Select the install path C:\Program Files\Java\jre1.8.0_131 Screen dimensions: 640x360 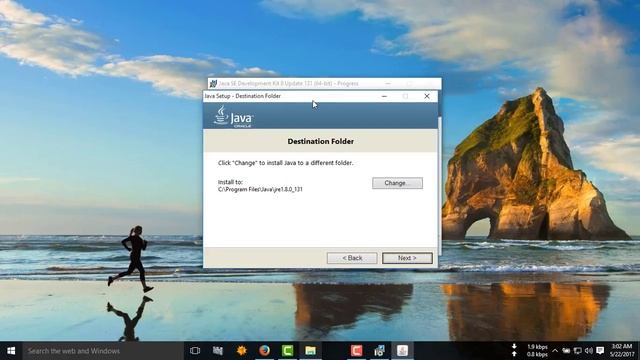click(260, 189)
